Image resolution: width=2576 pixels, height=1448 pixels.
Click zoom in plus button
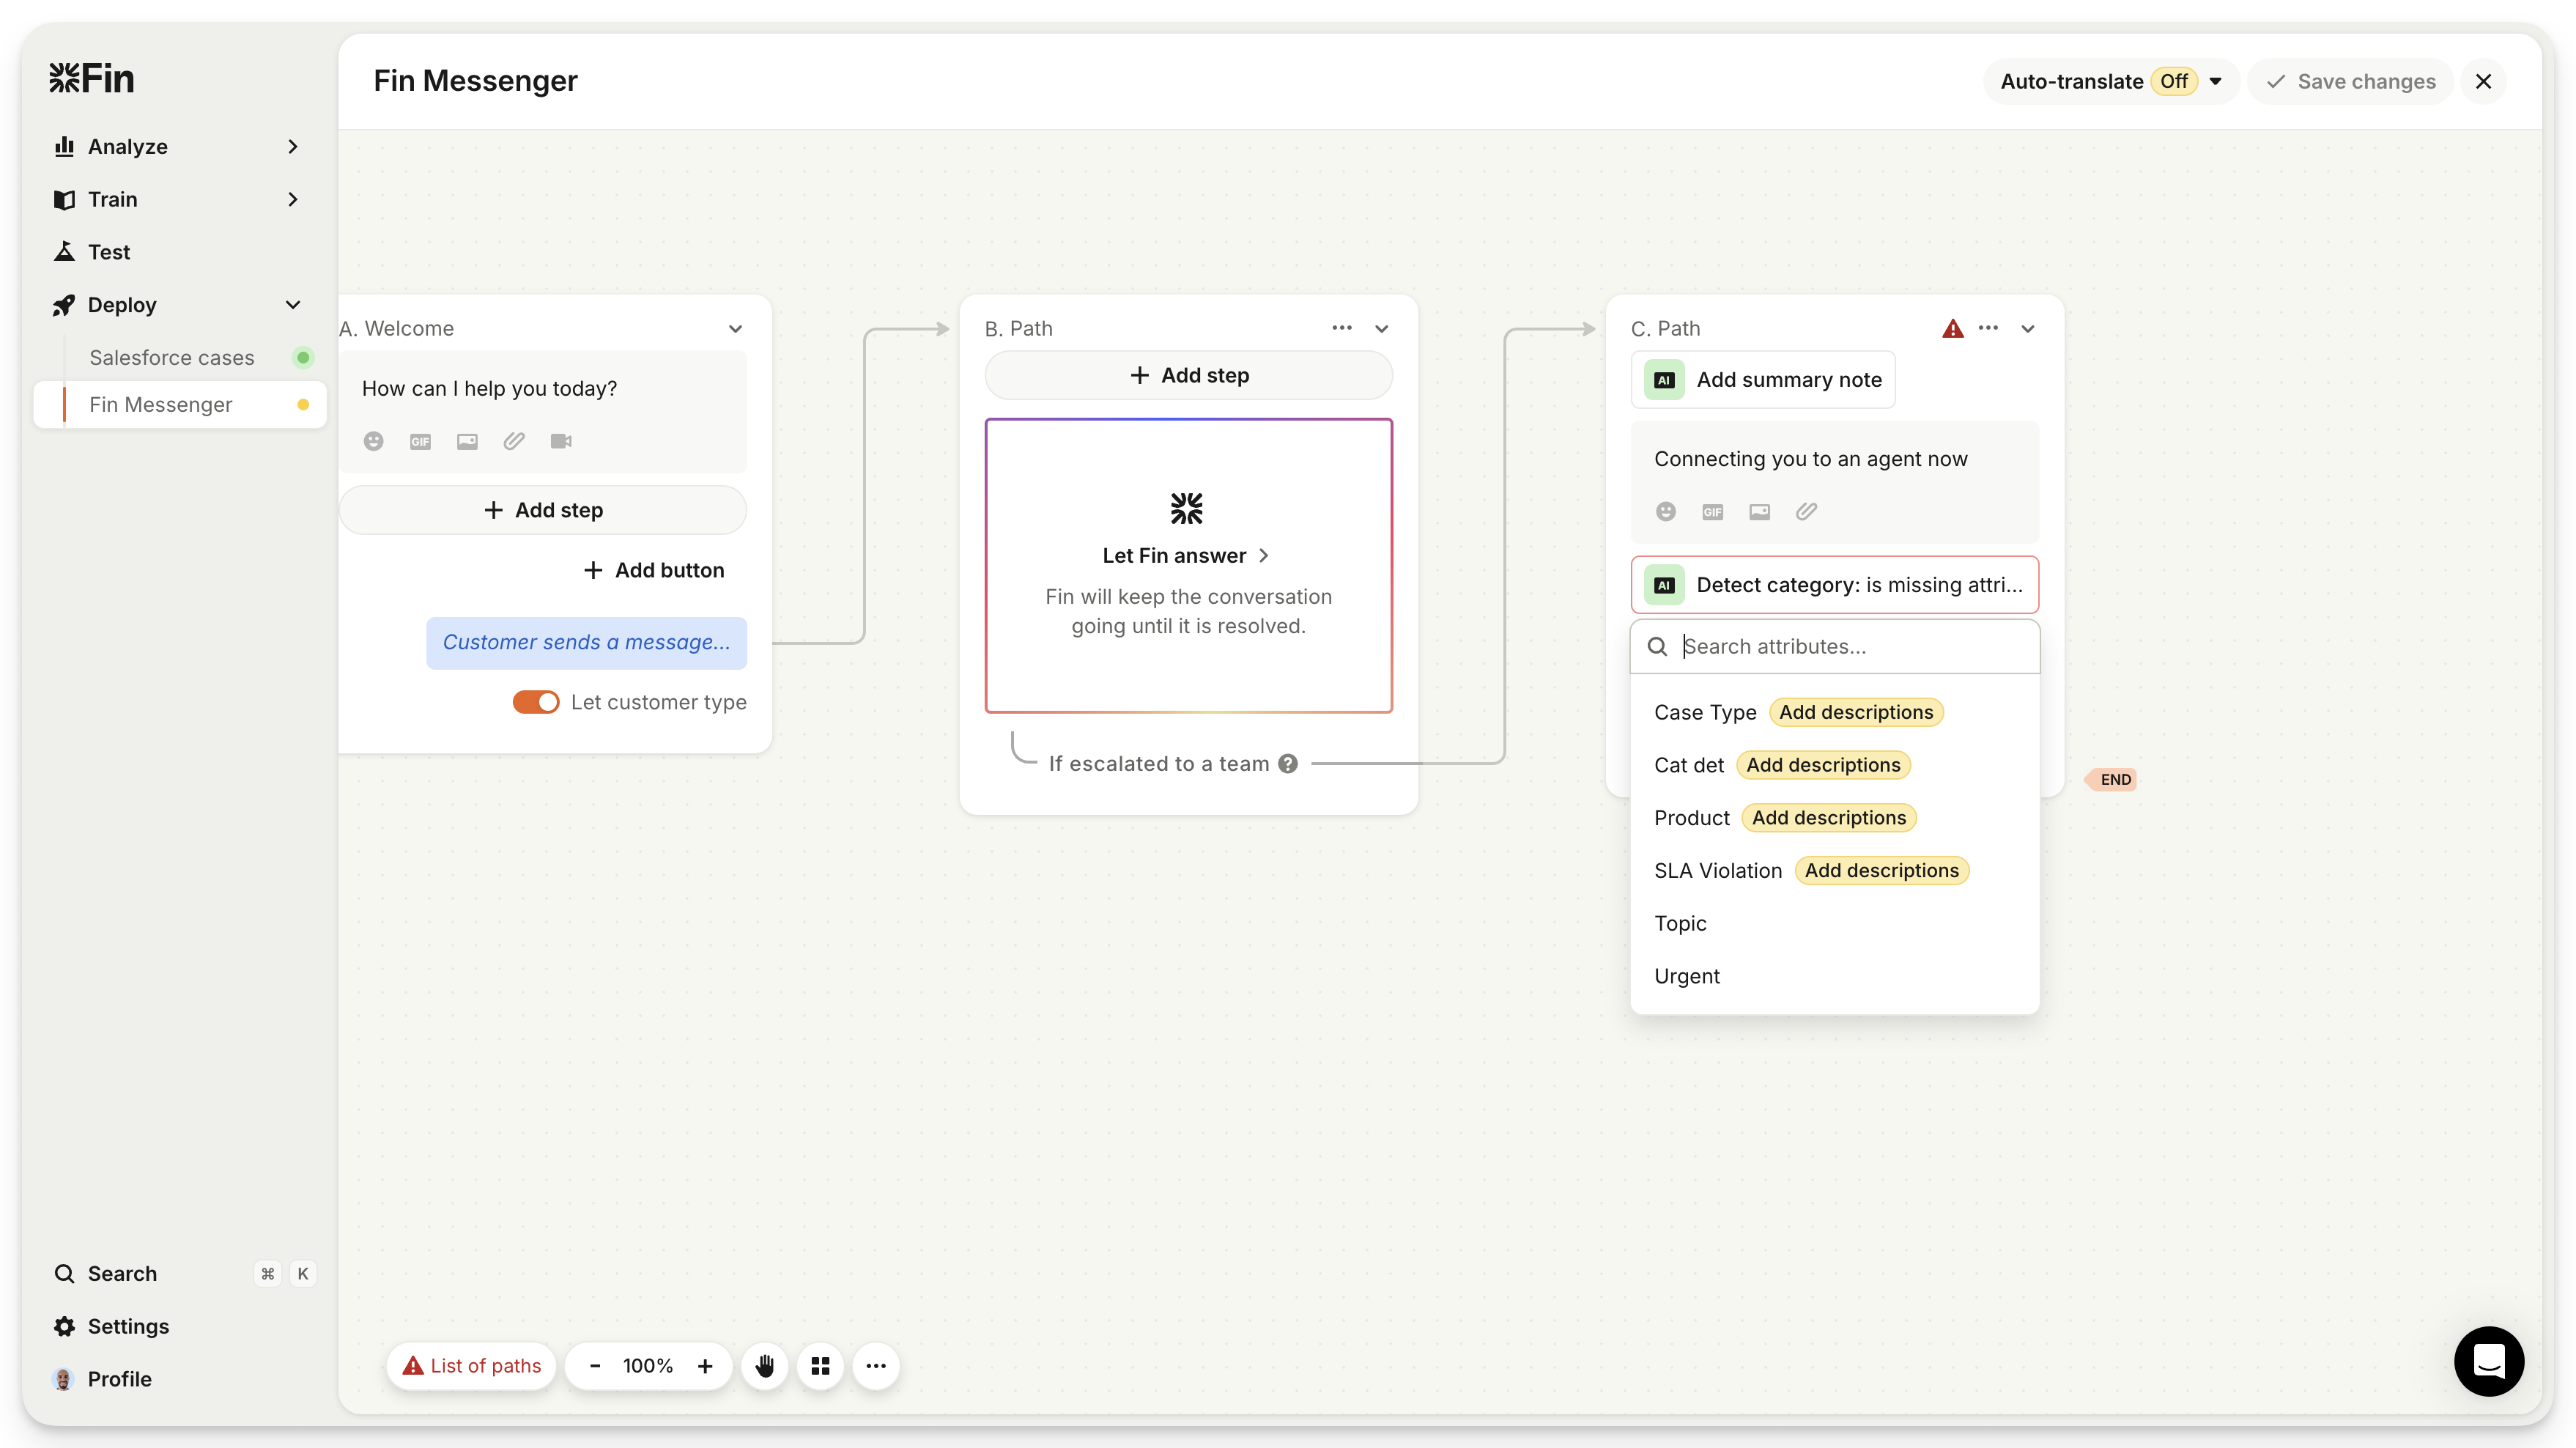705,1366
